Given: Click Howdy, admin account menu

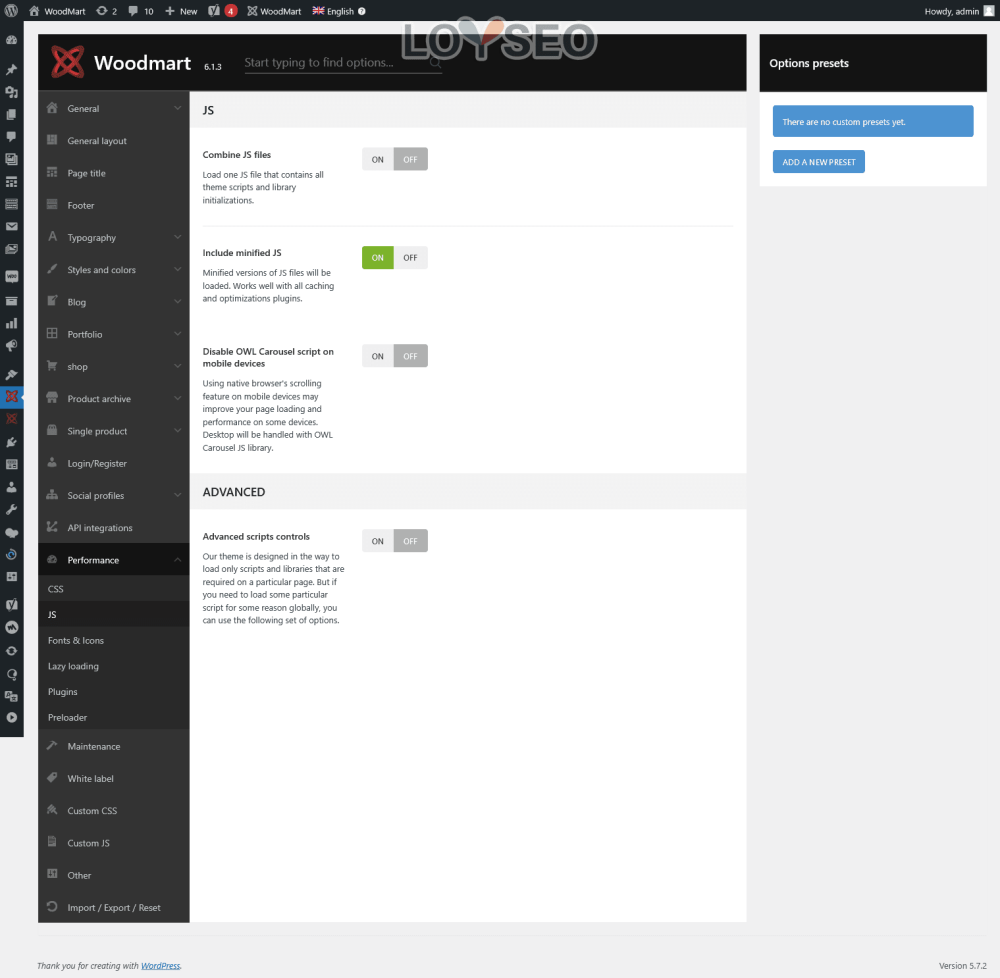Looking at the screenshot, I should pos(959,11).
